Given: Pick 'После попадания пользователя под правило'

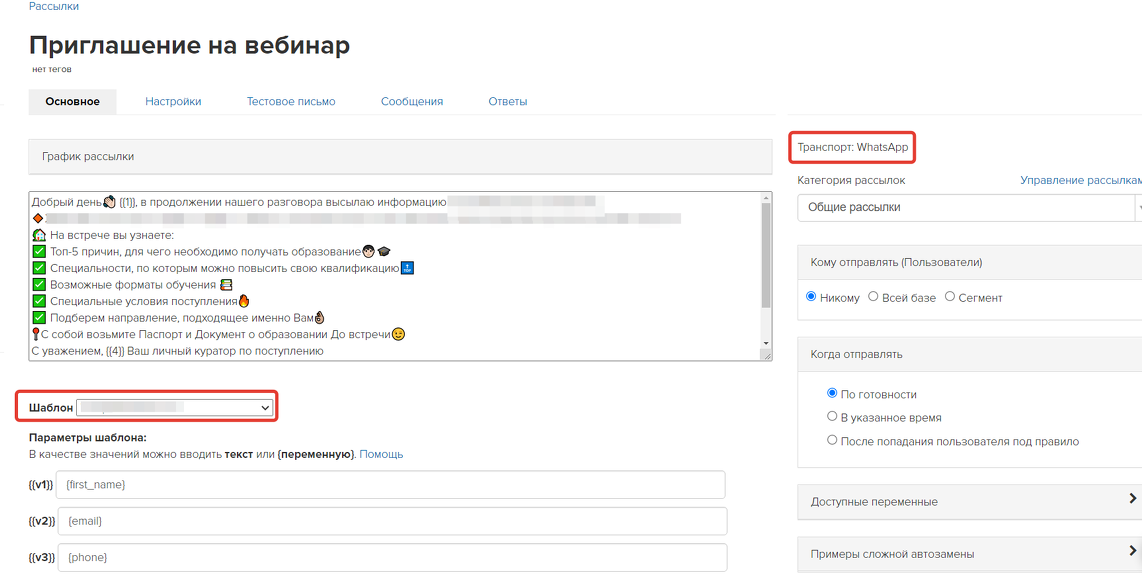Looking at the screenshot, I should (832, 440).
